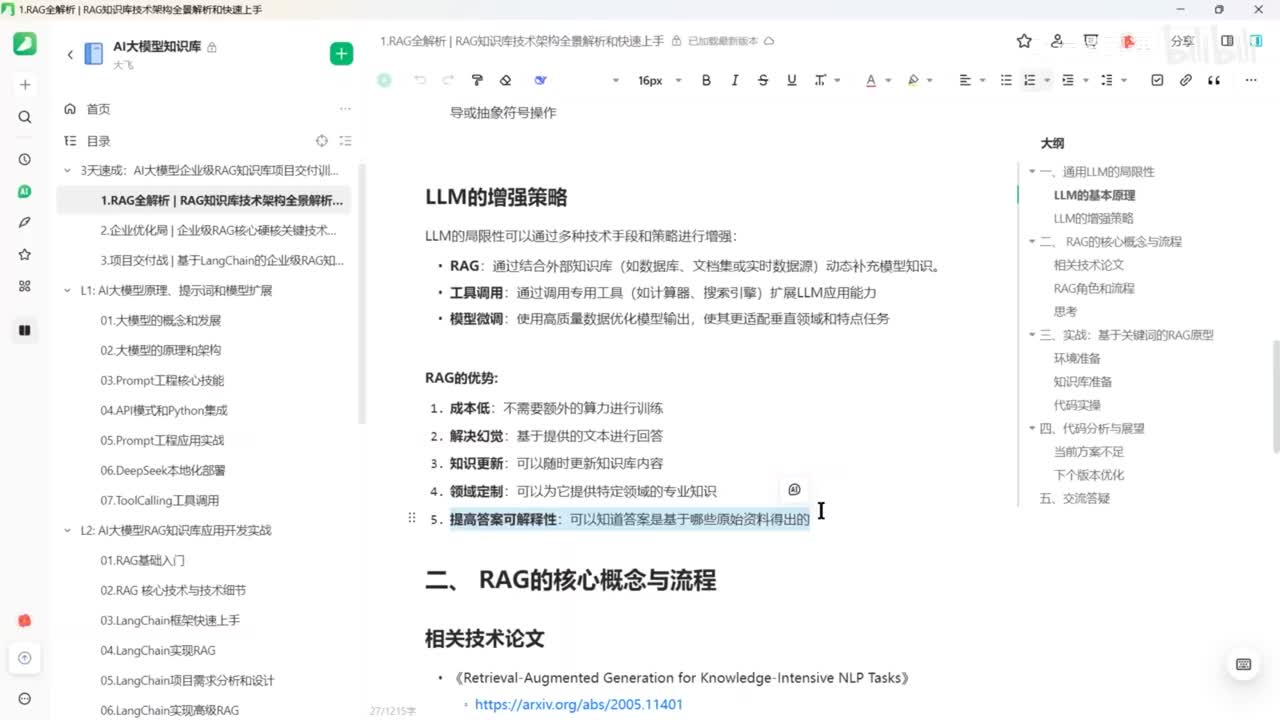Collapse the 3天速成 tree group
1280x720 pixels.
point(67,171)
